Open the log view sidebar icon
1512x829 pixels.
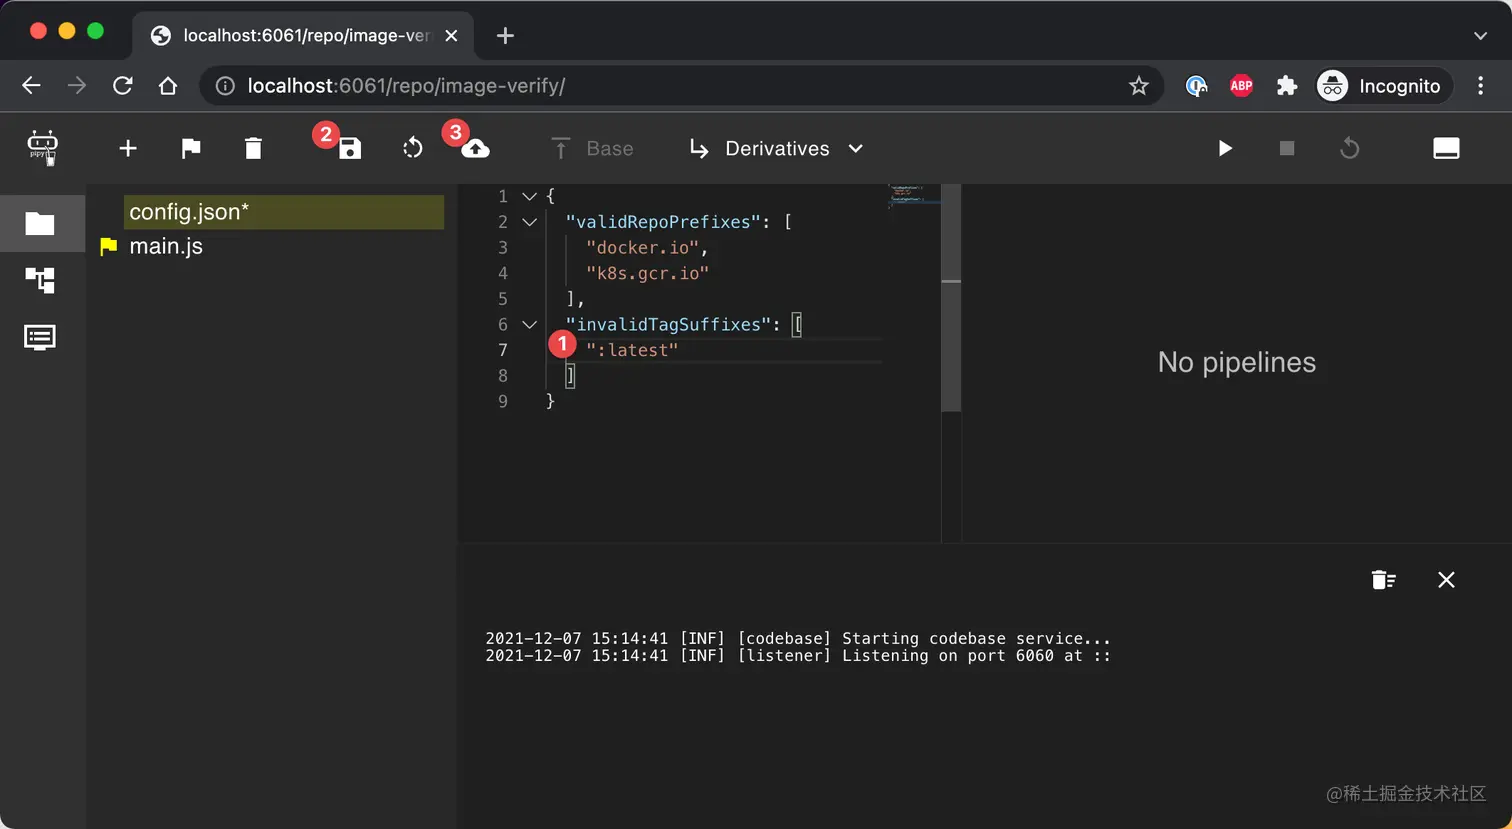click(x=40, y=337)
